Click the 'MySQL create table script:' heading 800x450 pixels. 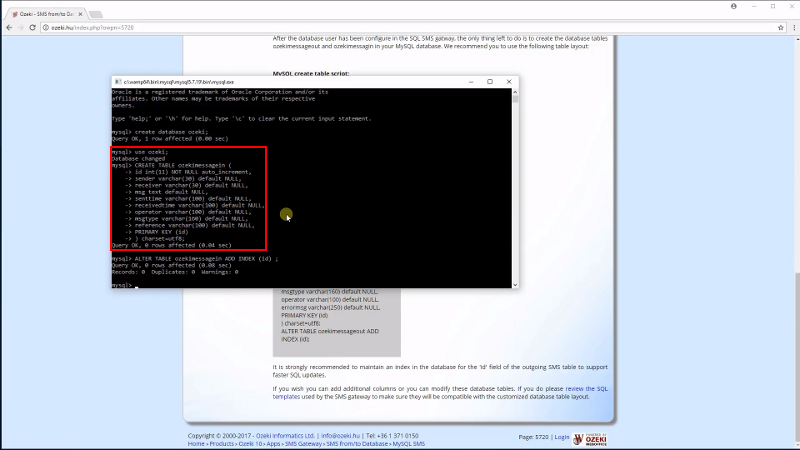click(x=311, y=73)
